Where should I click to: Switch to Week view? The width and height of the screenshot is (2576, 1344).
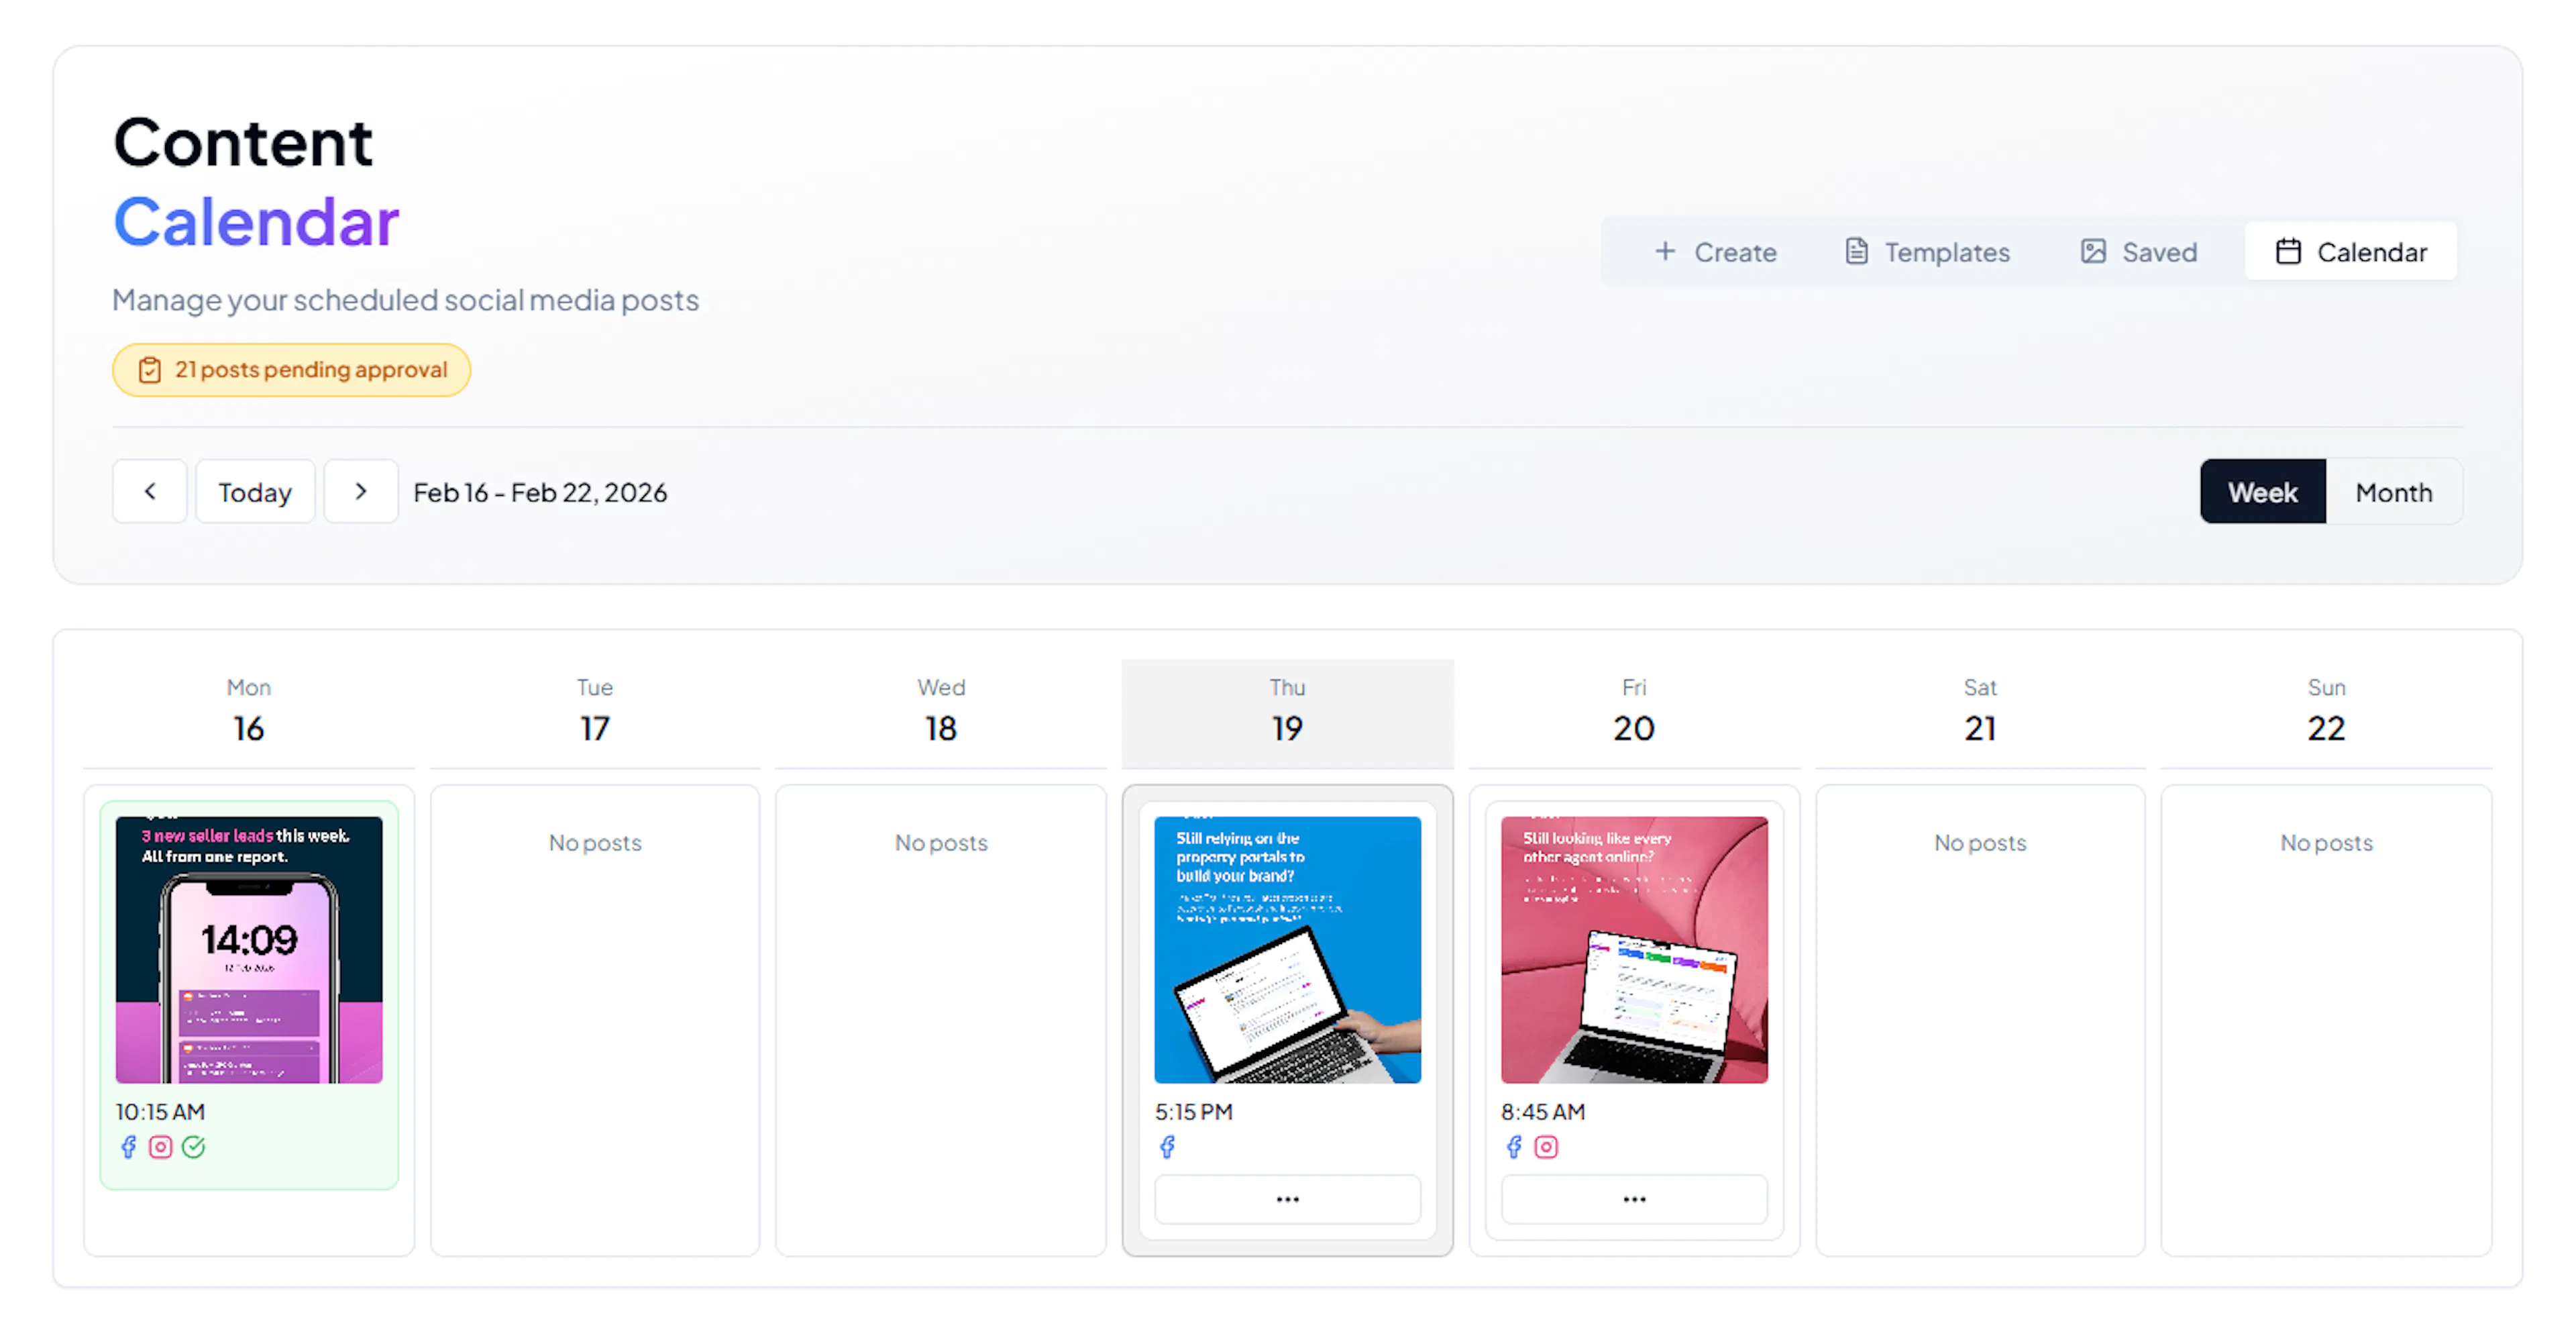2262,492
